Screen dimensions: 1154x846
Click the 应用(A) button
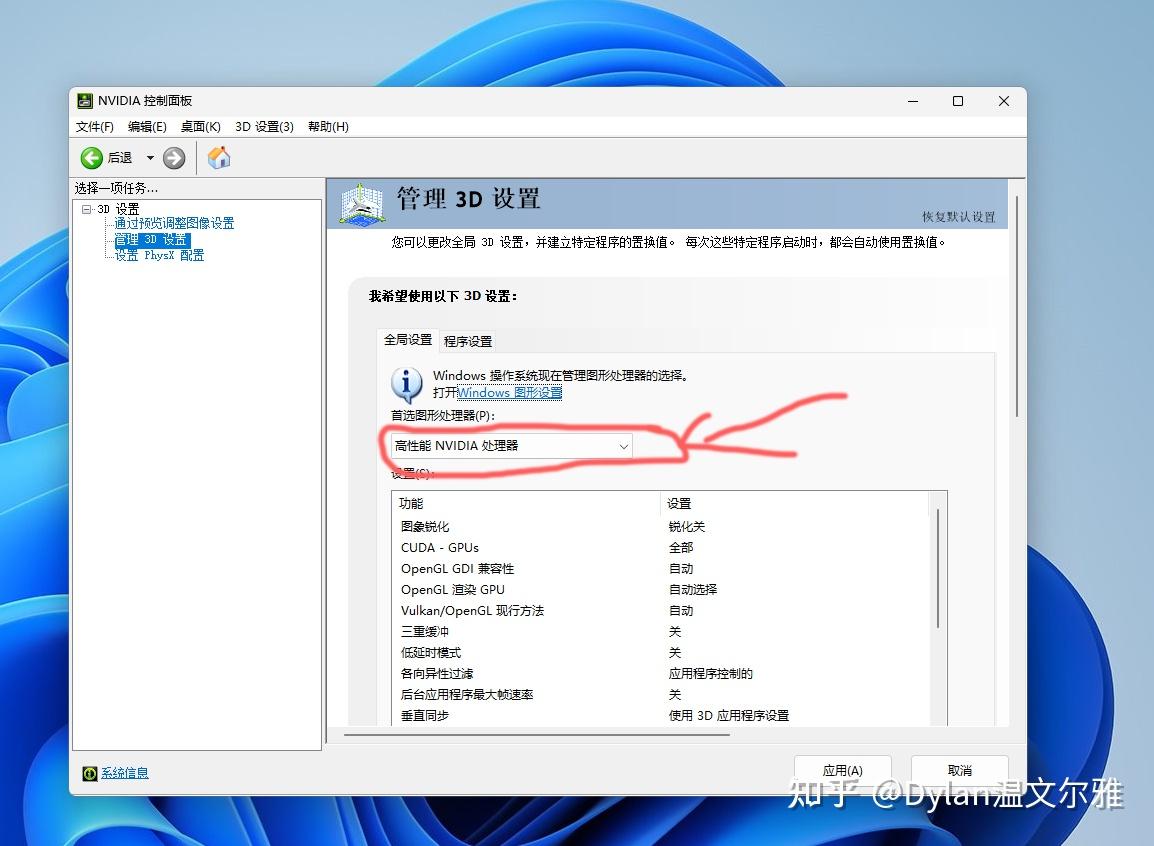tap(842, 770)
